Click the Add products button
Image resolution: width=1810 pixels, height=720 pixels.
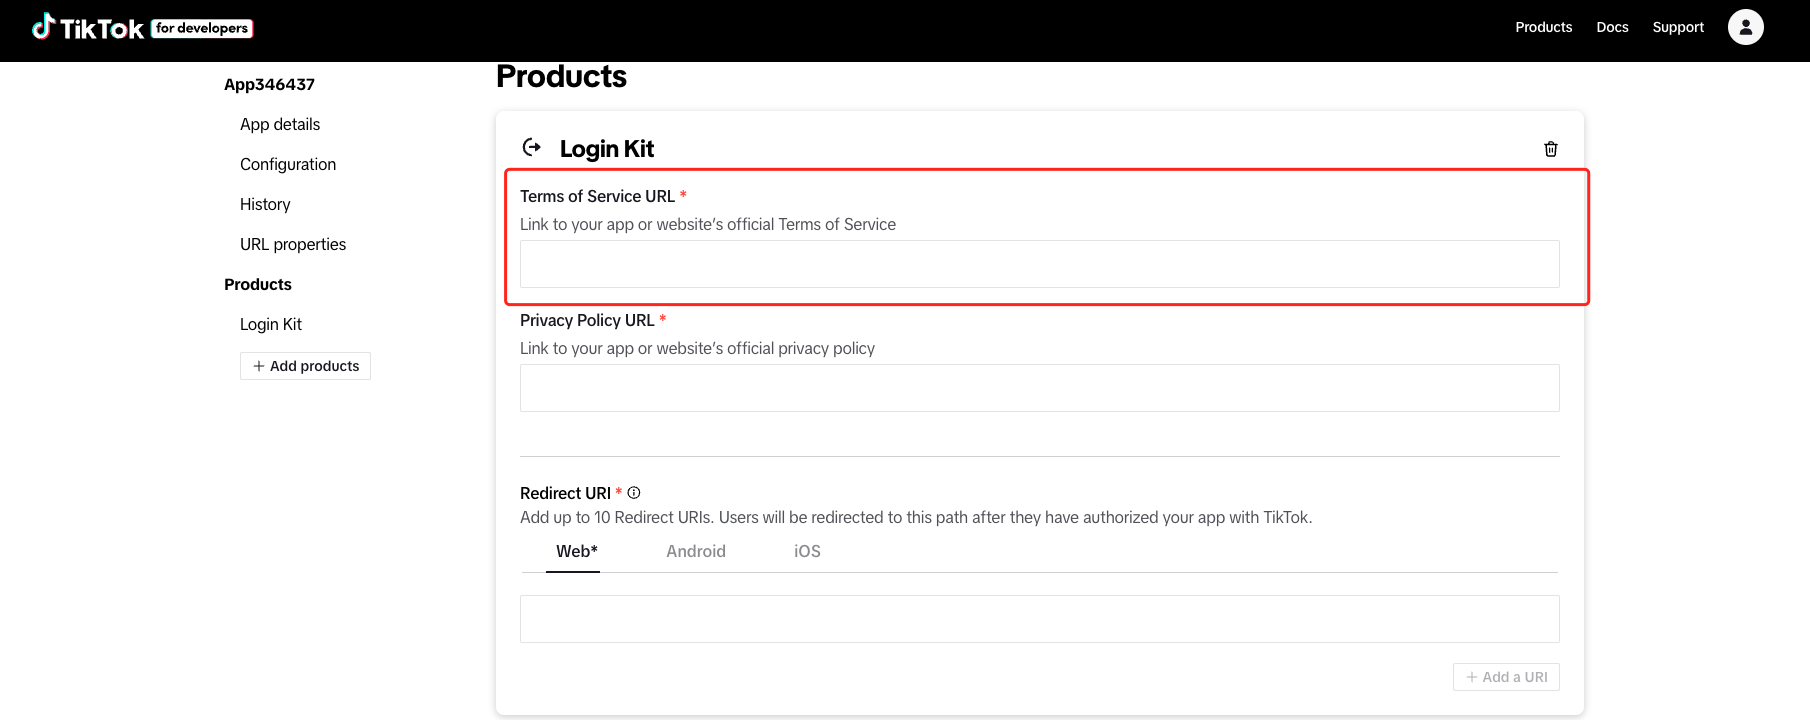click(x=305, y=366)
